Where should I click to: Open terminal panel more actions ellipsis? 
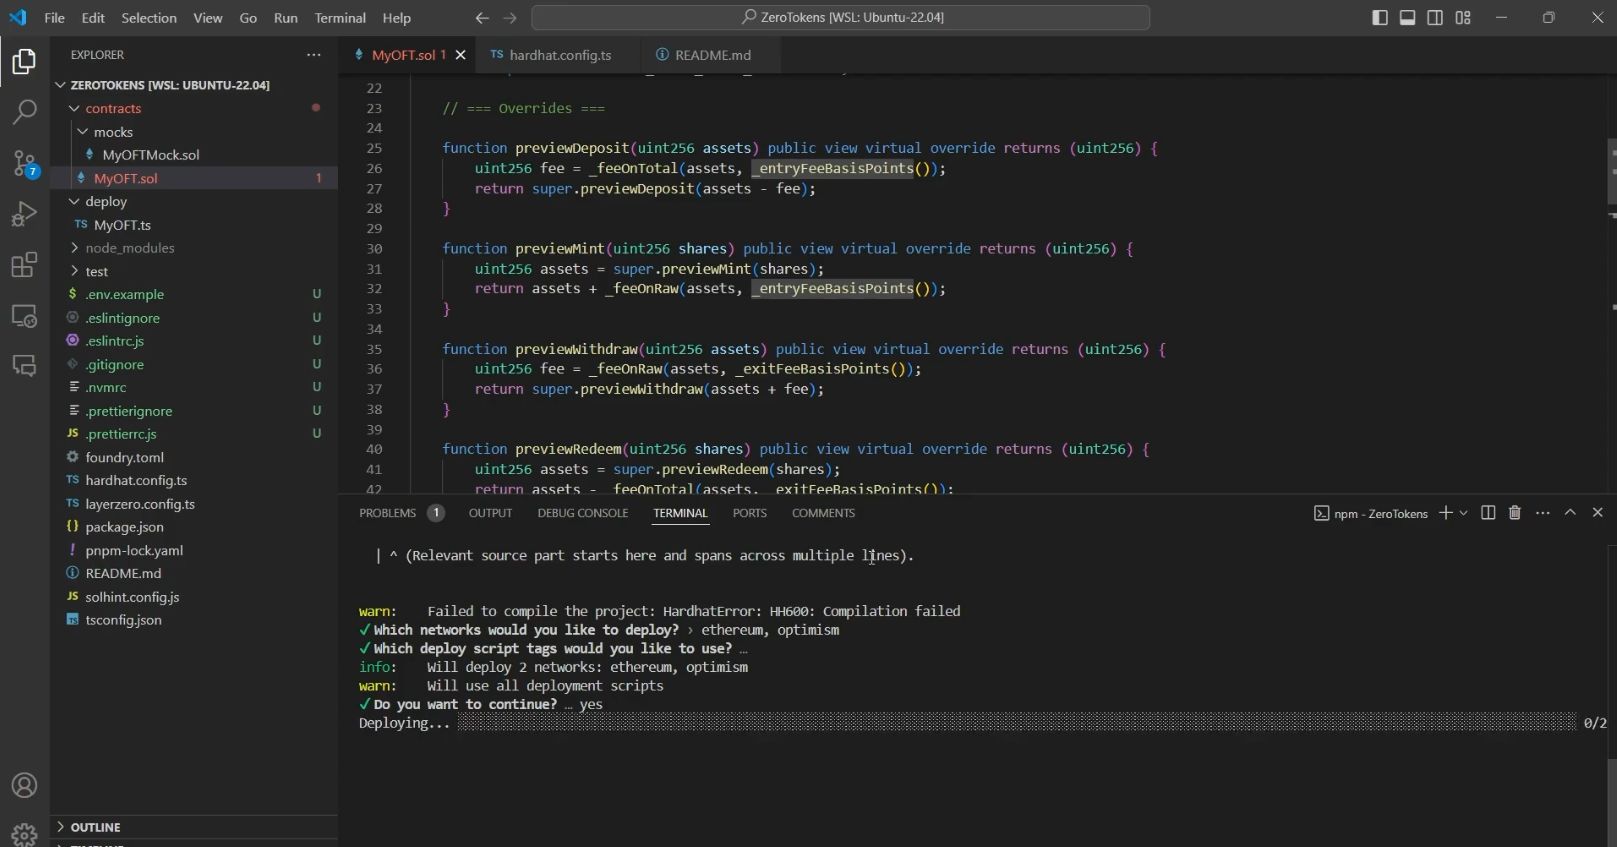[x=1543, y=513]
